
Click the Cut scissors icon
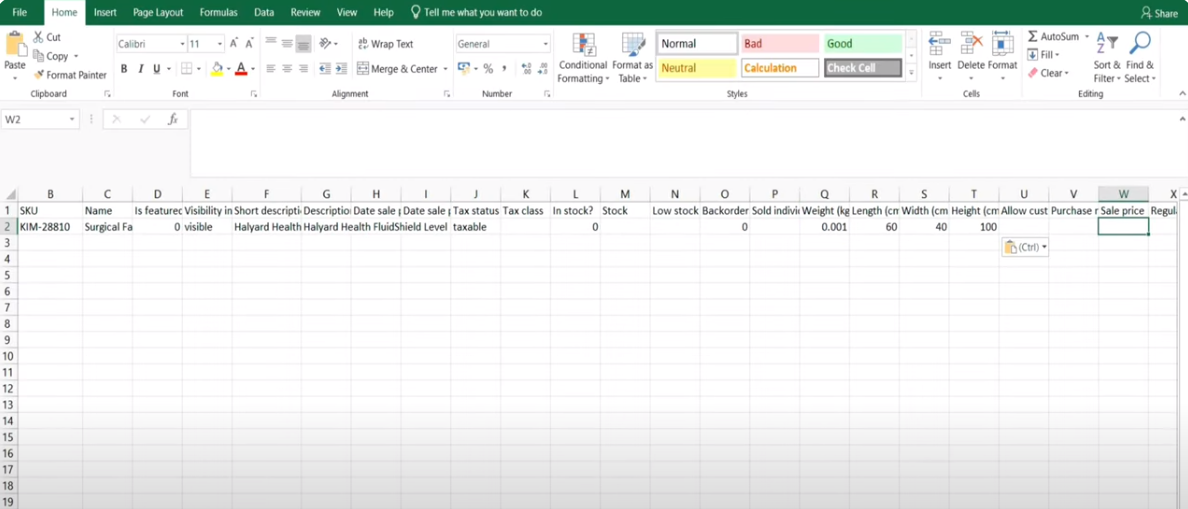pos(37,37)
